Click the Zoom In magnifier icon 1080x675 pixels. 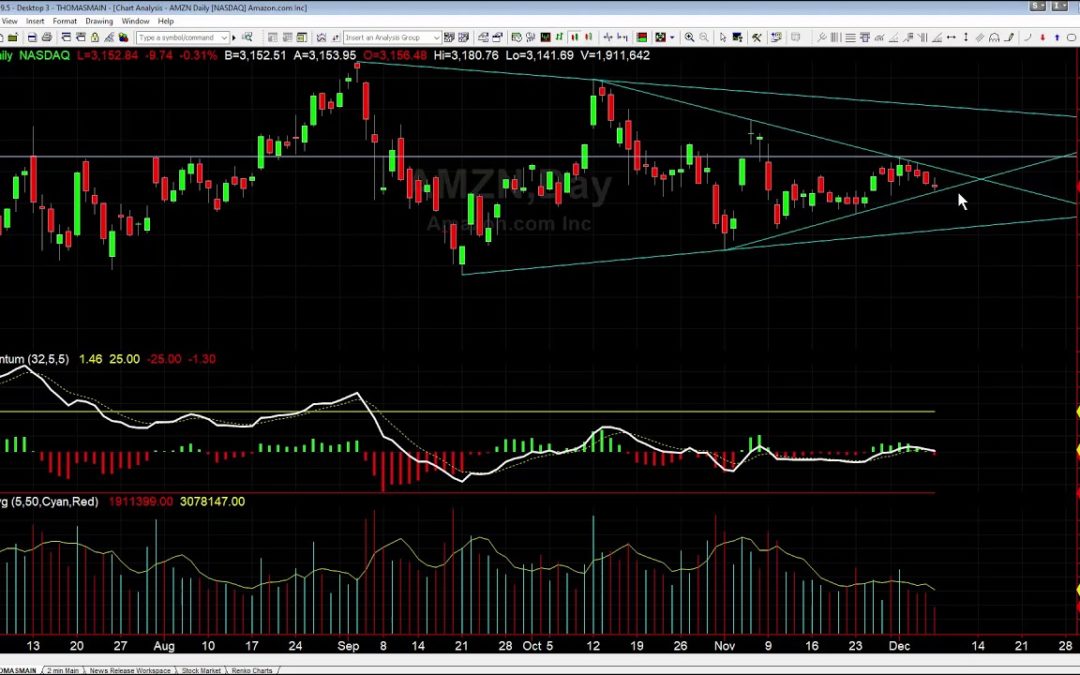pos(689,37)
